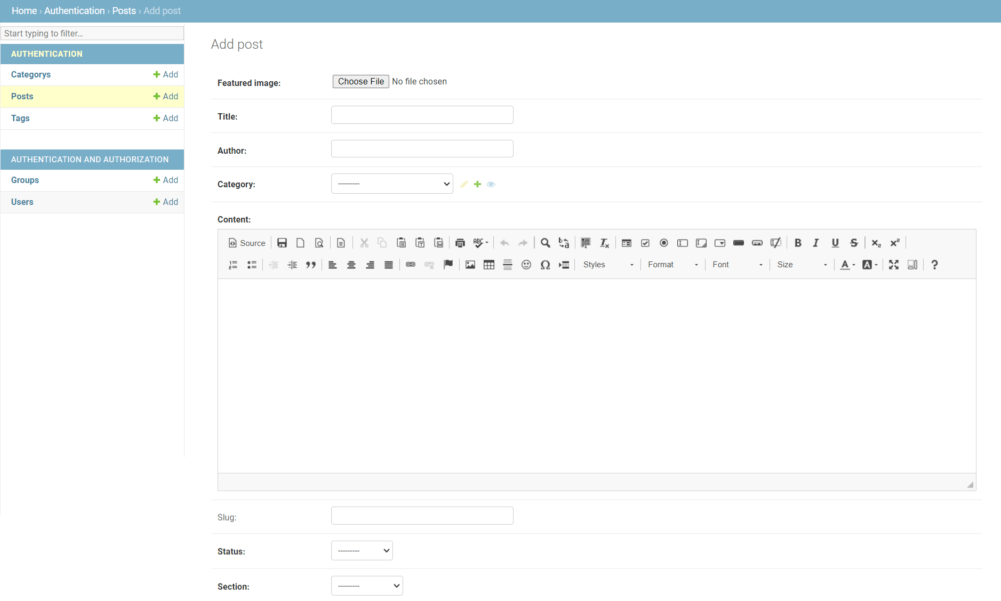The height and width of the screenshot is (601, 1001).
Task: Open the Find magnifier icon
Action: (545, 243)
